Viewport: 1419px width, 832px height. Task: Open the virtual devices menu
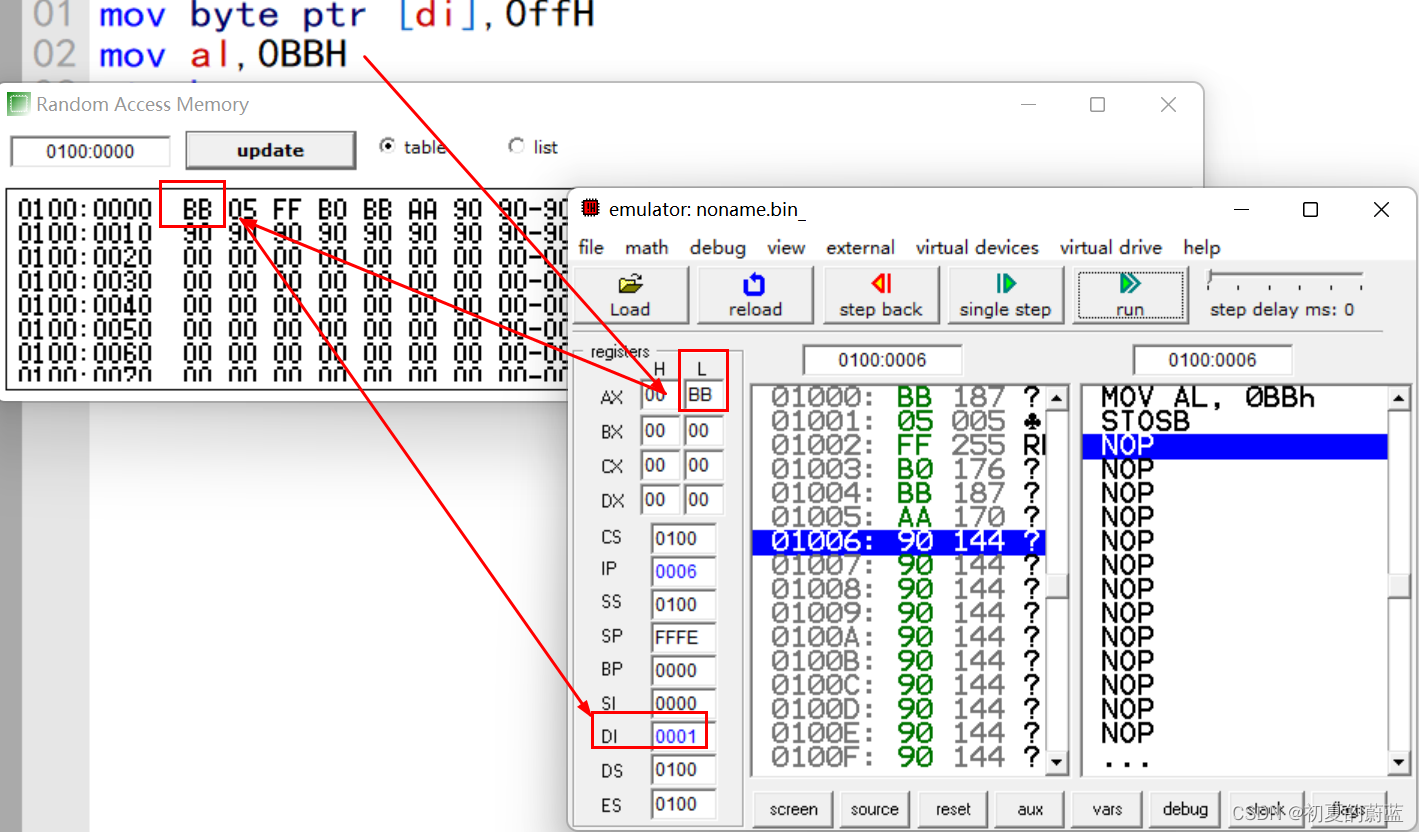point(977,247)
